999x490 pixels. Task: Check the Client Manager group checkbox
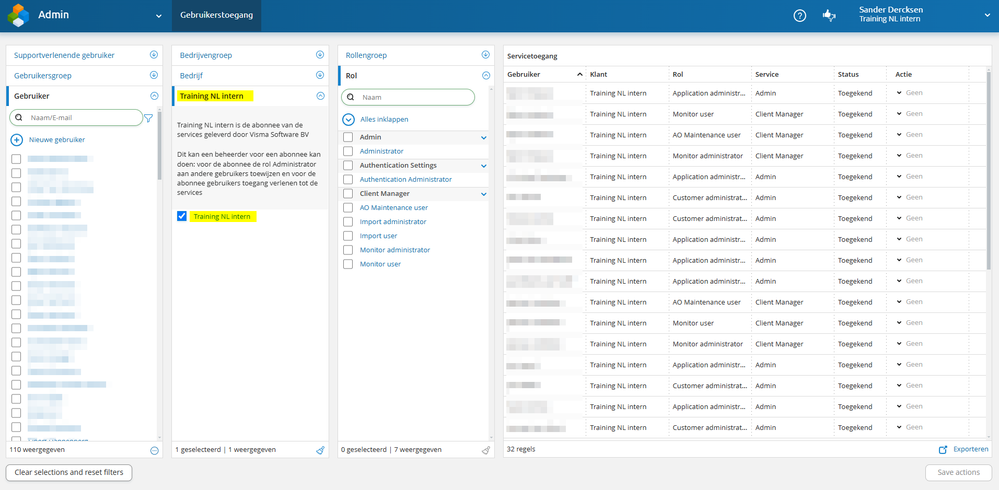348,194
